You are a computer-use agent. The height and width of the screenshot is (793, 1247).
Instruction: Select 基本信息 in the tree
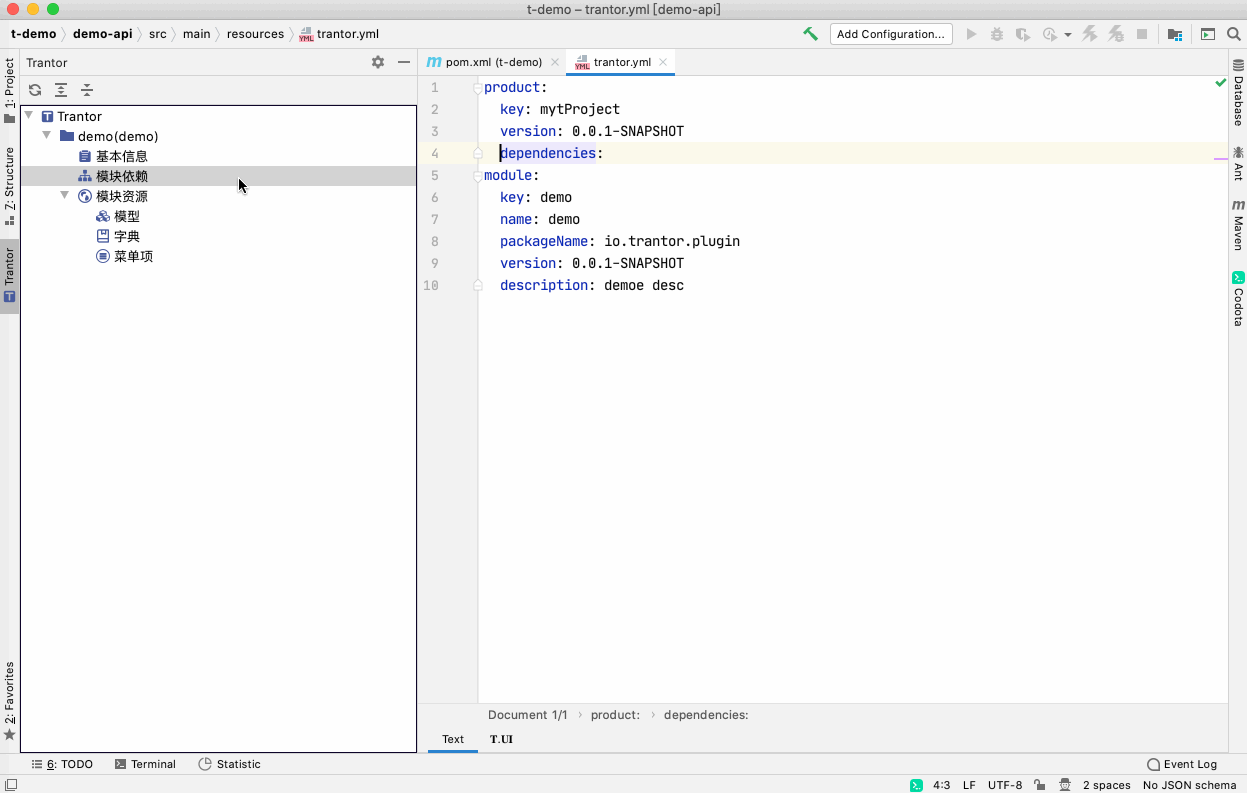click(122, 156)
